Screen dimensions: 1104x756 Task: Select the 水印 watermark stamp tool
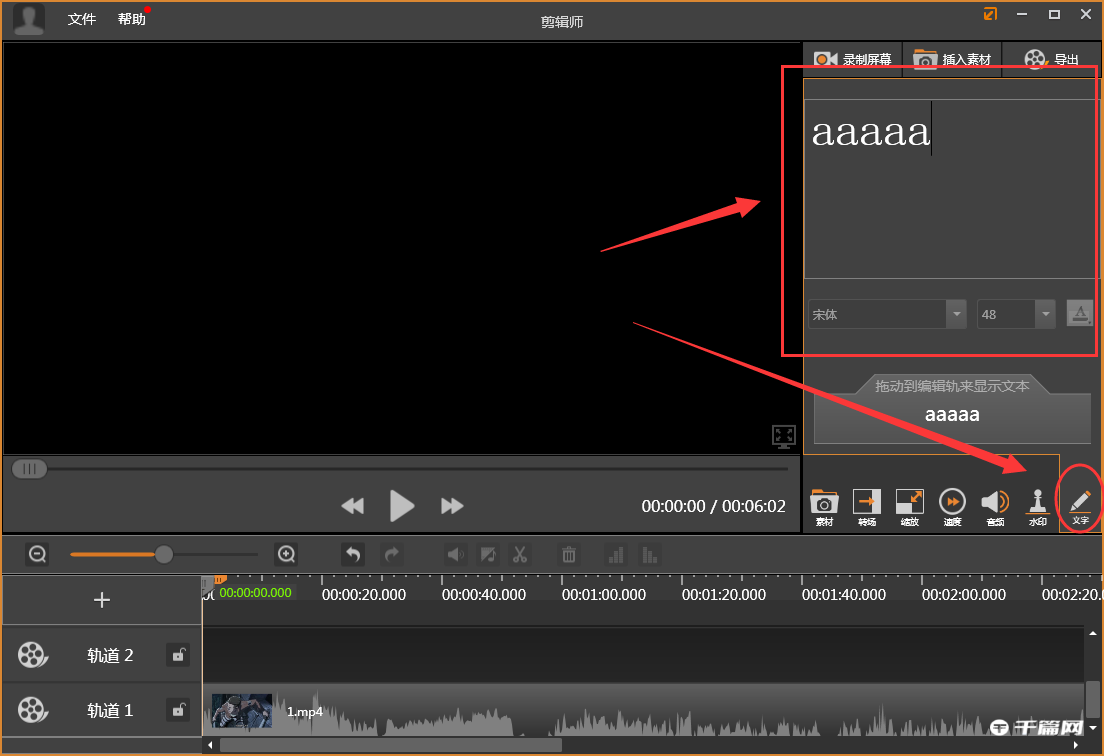[x=1038, y=503]
